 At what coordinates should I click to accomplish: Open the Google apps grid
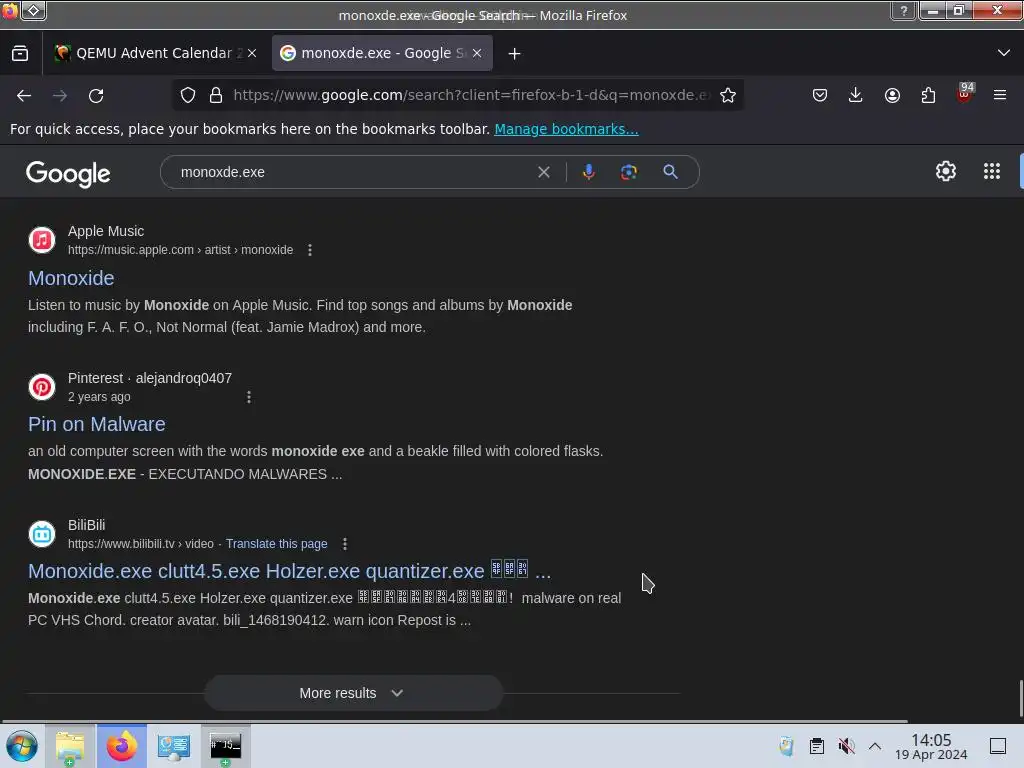[991, 172]
